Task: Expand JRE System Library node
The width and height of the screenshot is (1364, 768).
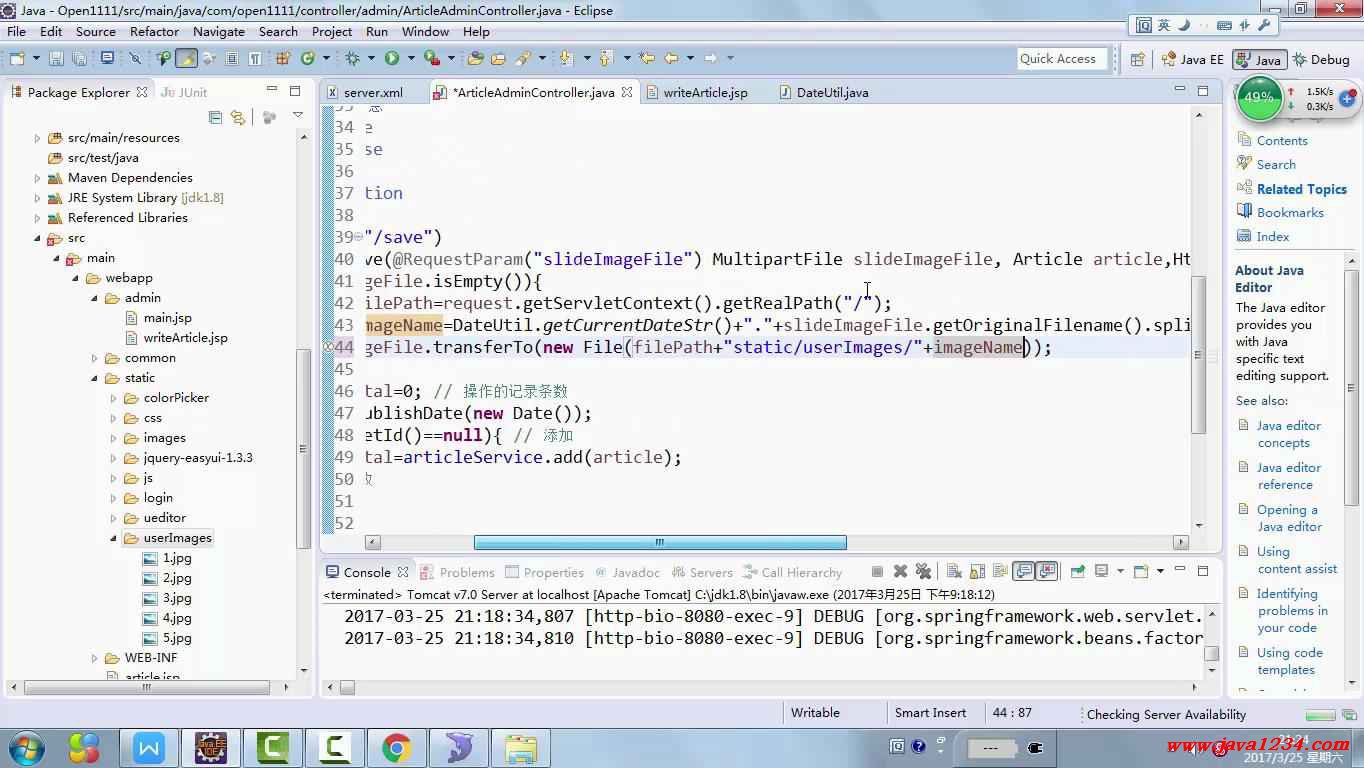Action: [x=38, y=198]
